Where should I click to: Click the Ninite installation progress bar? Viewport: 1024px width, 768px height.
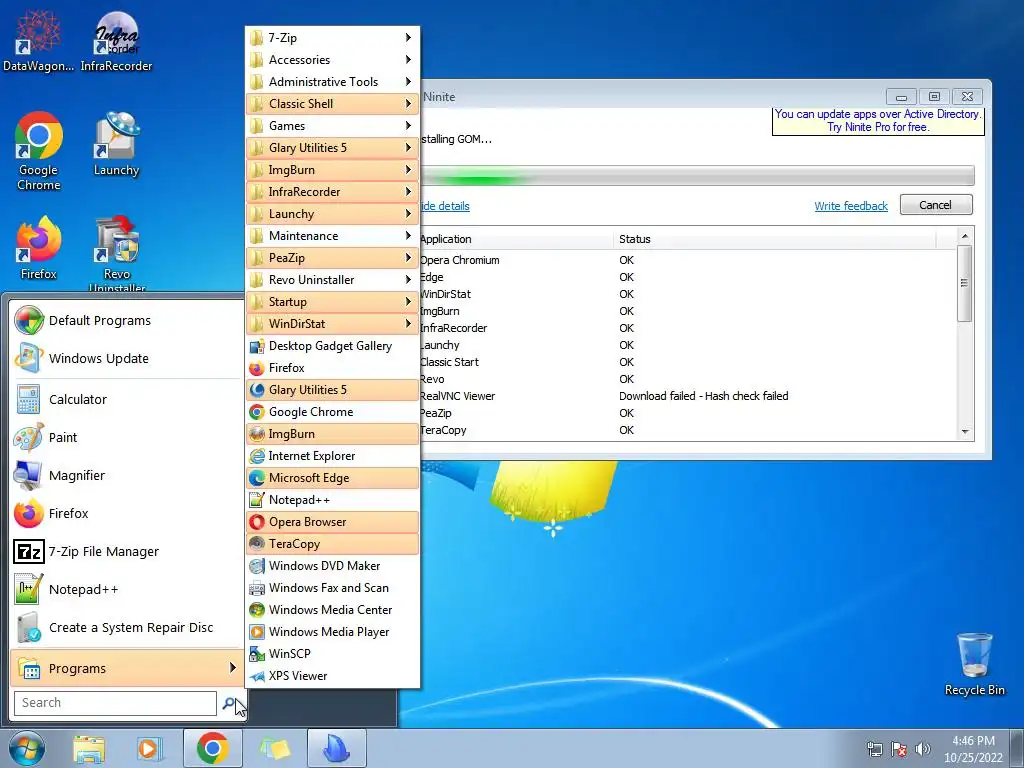697,176
